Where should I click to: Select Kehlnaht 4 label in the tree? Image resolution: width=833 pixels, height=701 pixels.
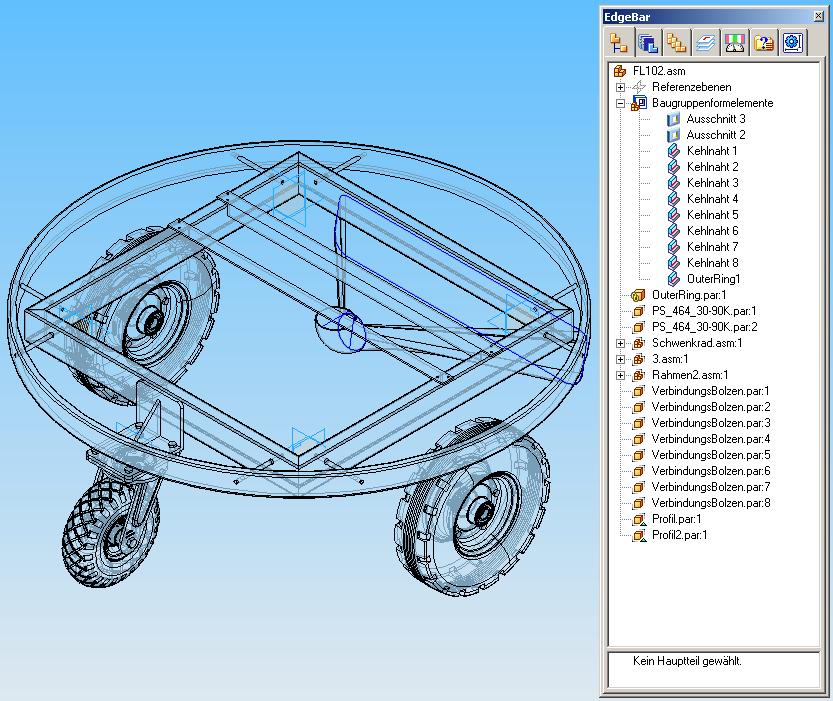(712, 199)
